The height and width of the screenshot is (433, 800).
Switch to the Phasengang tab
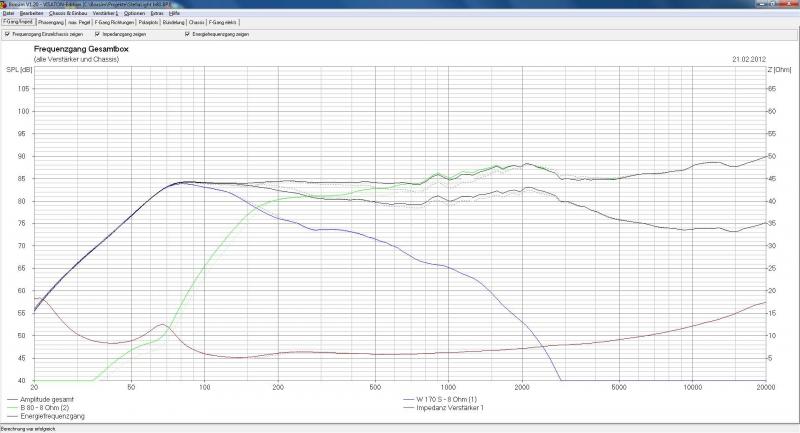51,21
